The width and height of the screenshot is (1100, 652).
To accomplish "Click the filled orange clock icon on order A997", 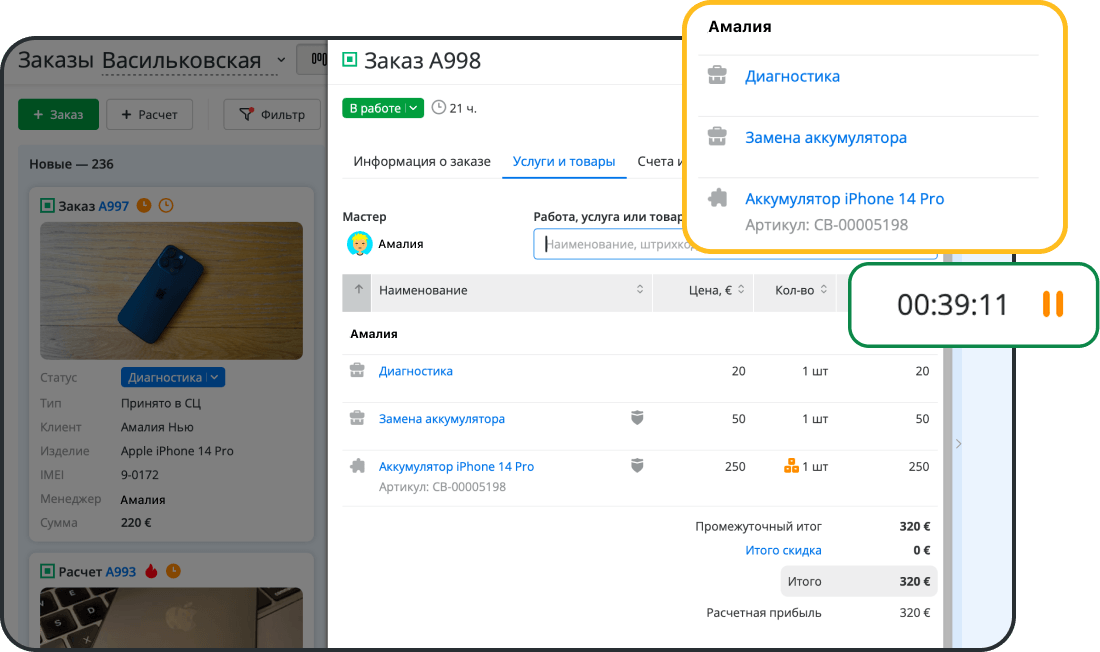I will 144,206.
